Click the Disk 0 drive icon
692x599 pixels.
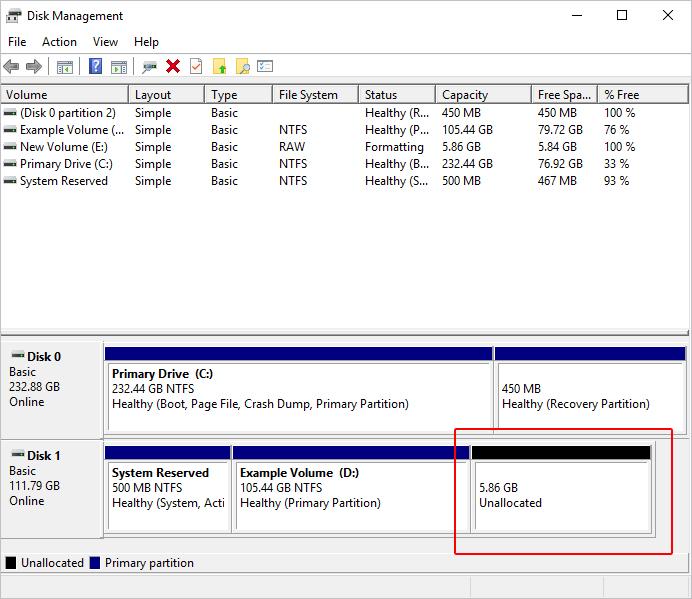click(x=18, y=355)
